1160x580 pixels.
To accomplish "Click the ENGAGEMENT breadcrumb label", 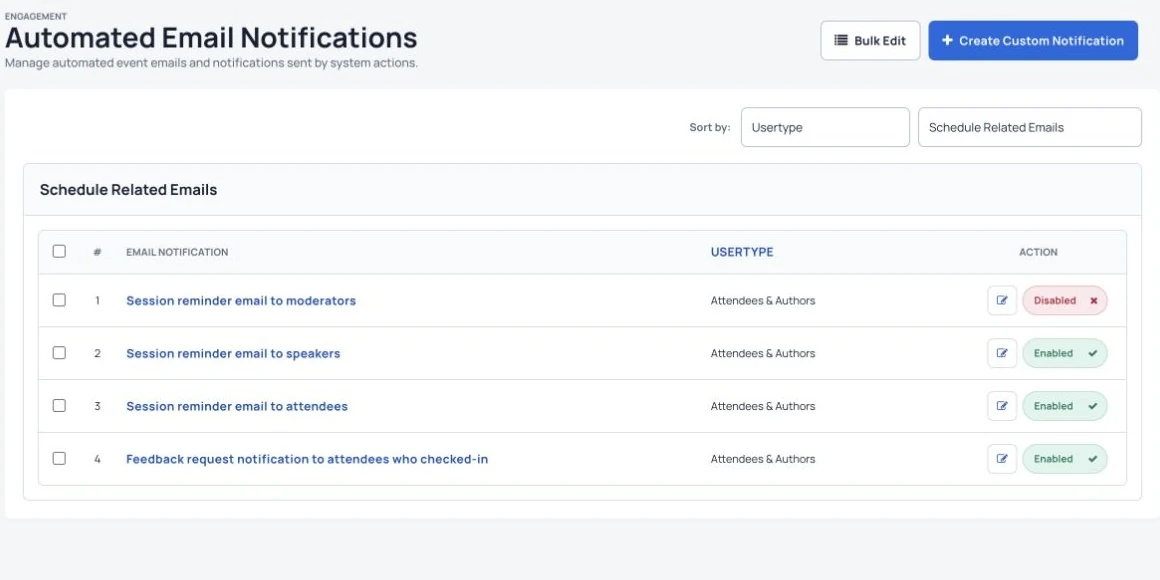I will point(36,16).
